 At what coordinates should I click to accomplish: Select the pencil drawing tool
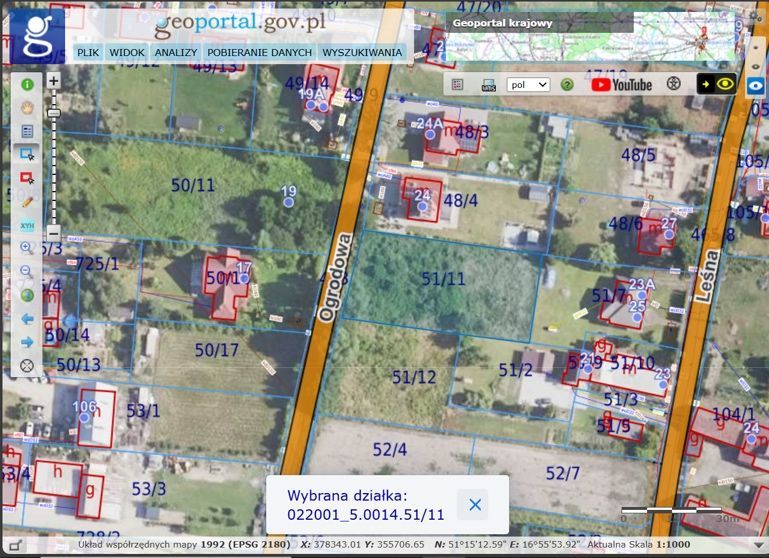click(x=27, y=202)
